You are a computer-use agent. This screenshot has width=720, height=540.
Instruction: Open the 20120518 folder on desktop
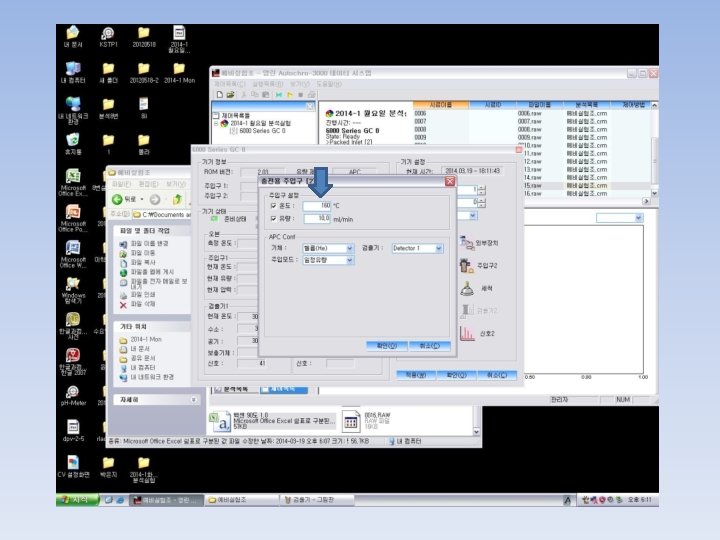tap(143, 37)
